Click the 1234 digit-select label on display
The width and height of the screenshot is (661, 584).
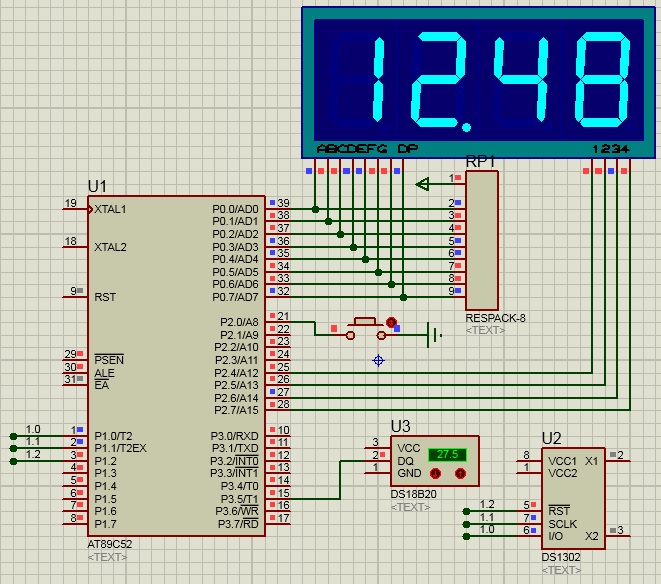tap(611, 148)
